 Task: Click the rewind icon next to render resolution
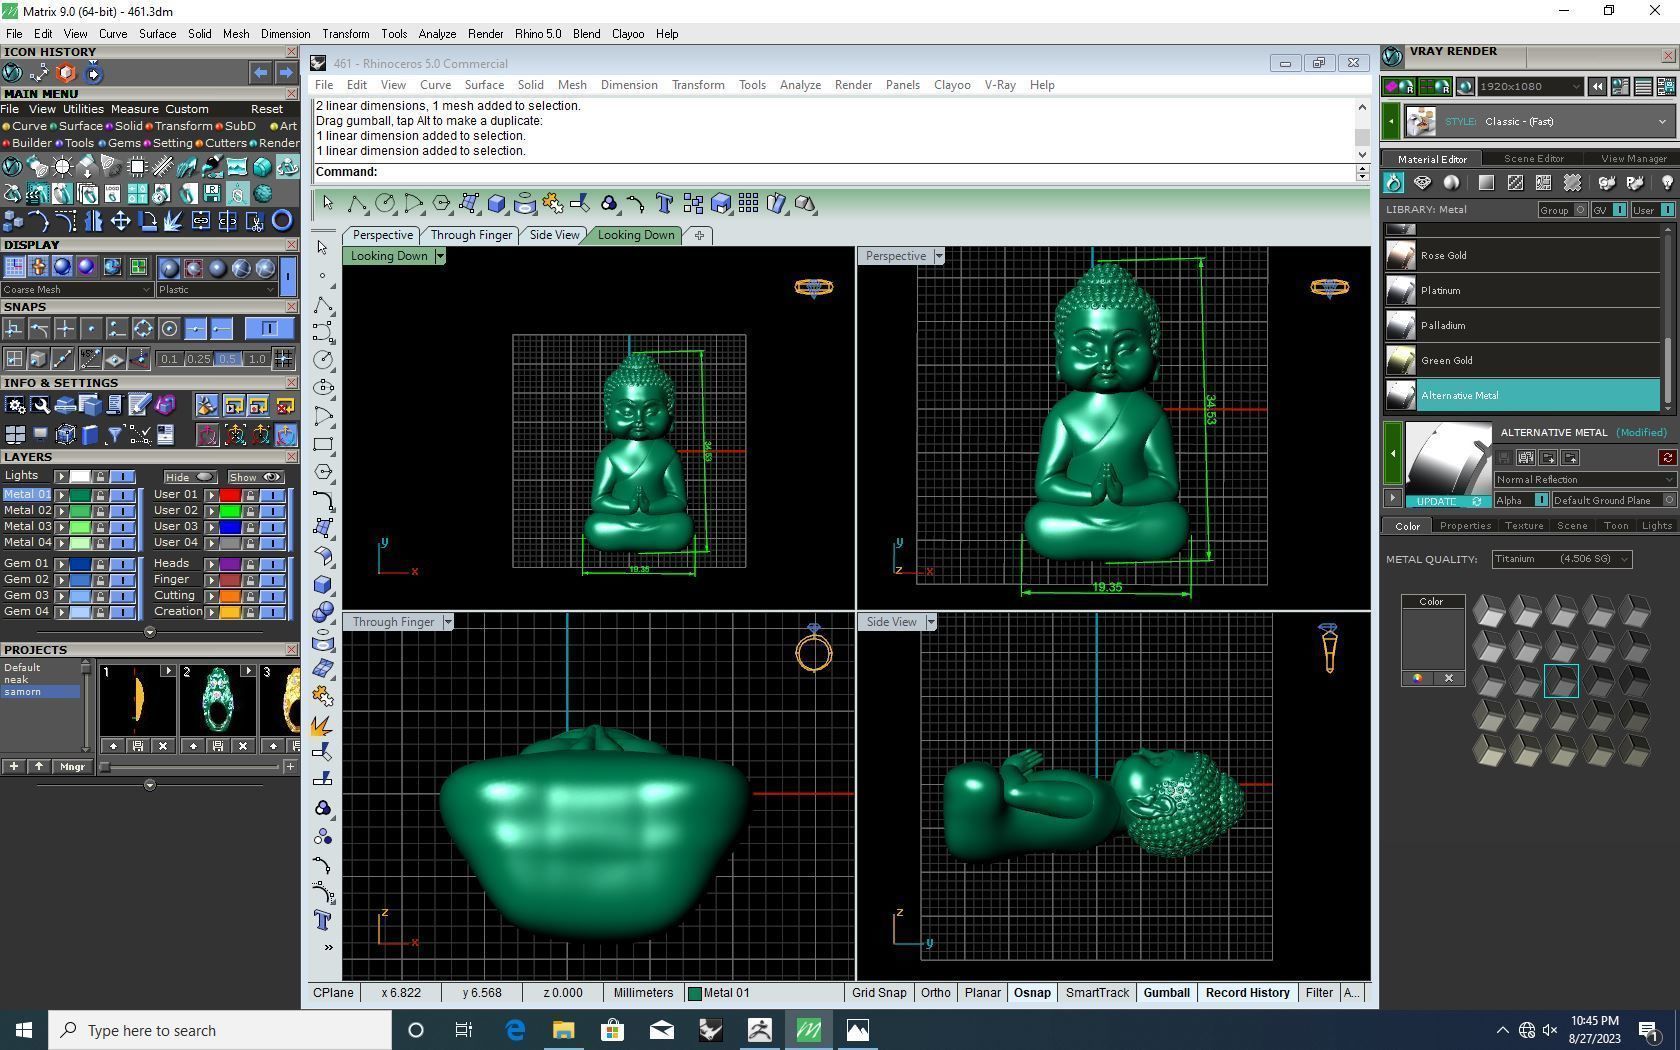(x=1597, y=87)
